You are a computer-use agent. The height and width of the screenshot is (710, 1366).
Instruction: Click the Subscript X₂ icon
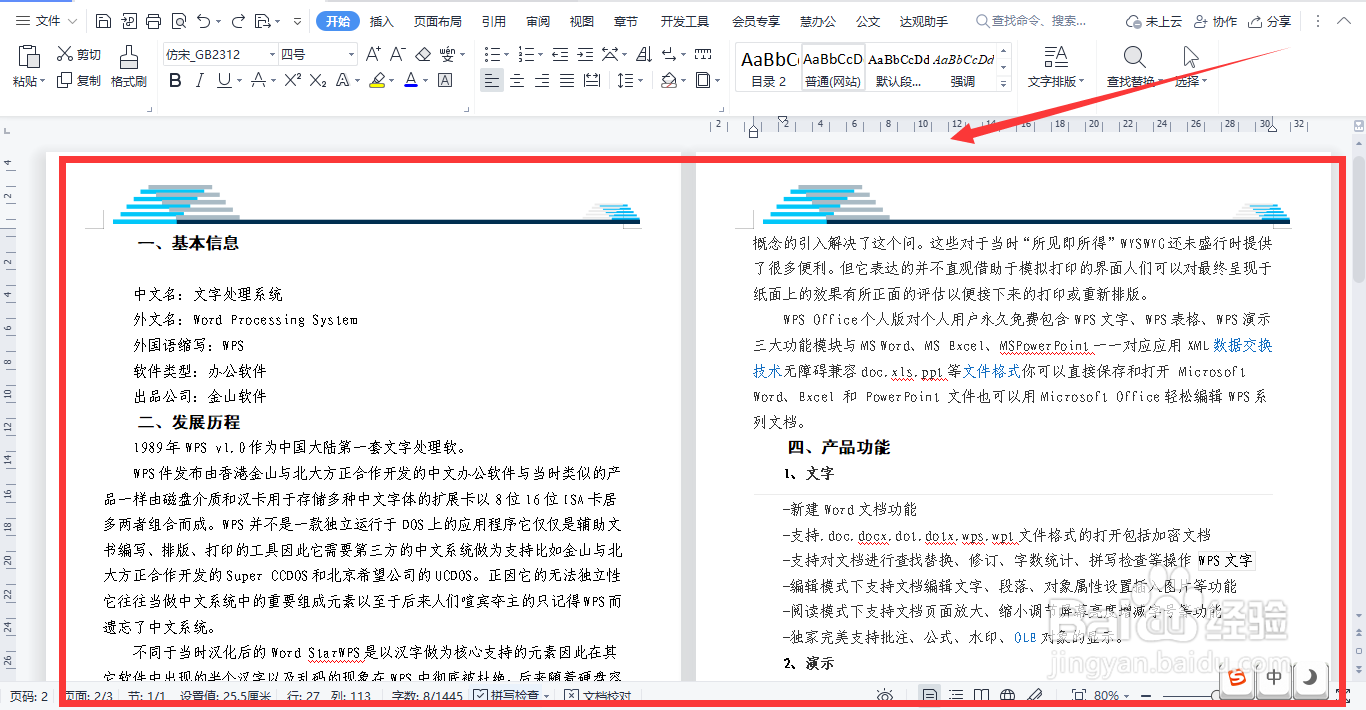click(x=318, y=80)
